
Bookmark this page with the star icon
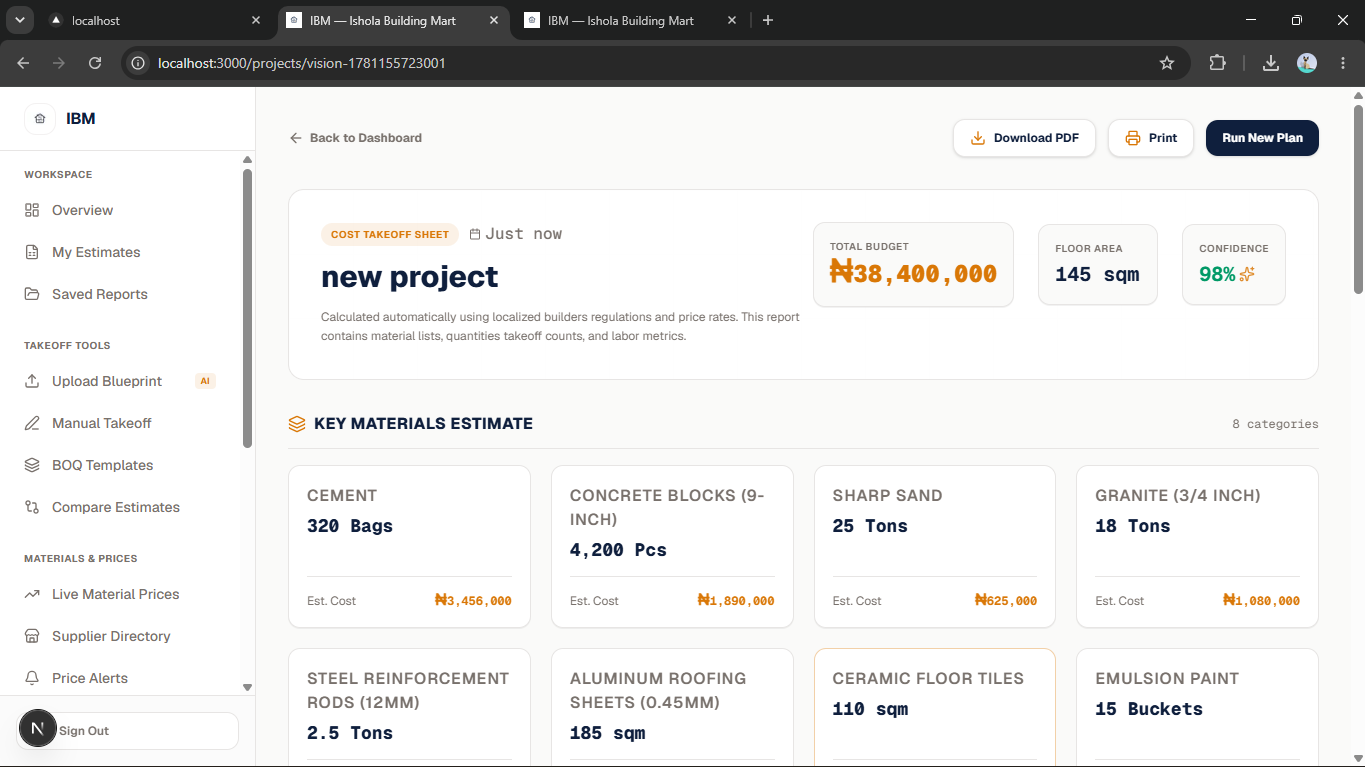coord(1167,63)
